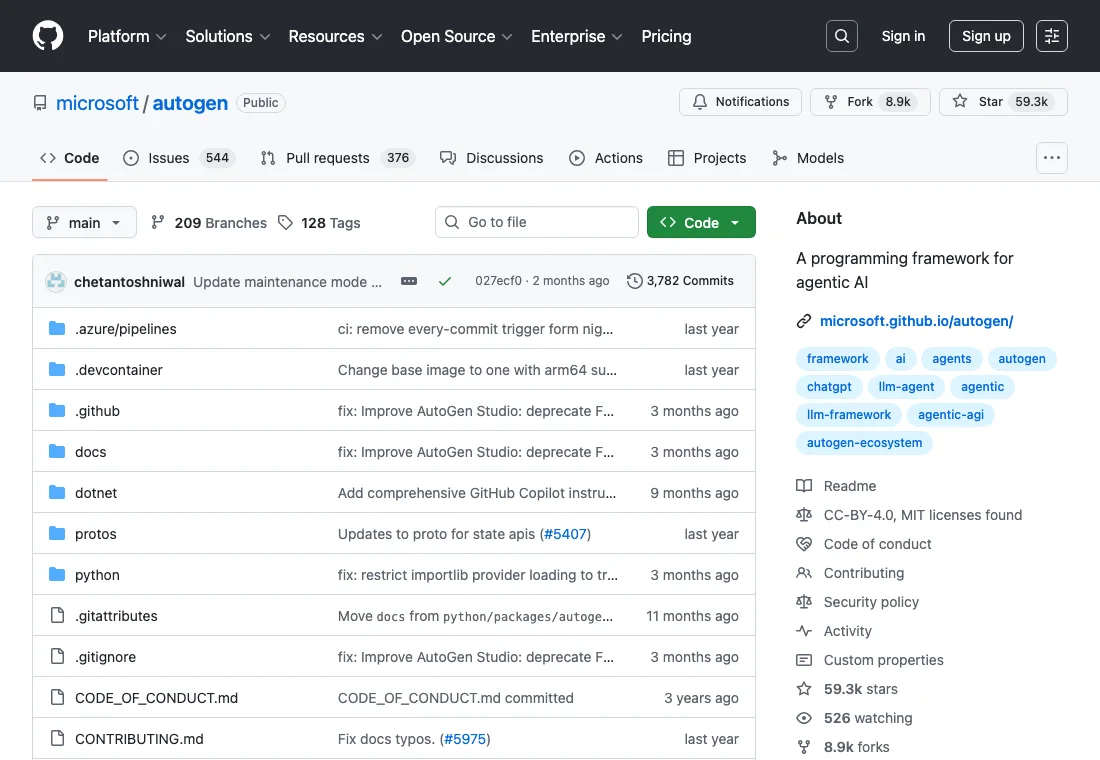
Task: Open pull request #5975 link
Action: pos(464,739)
